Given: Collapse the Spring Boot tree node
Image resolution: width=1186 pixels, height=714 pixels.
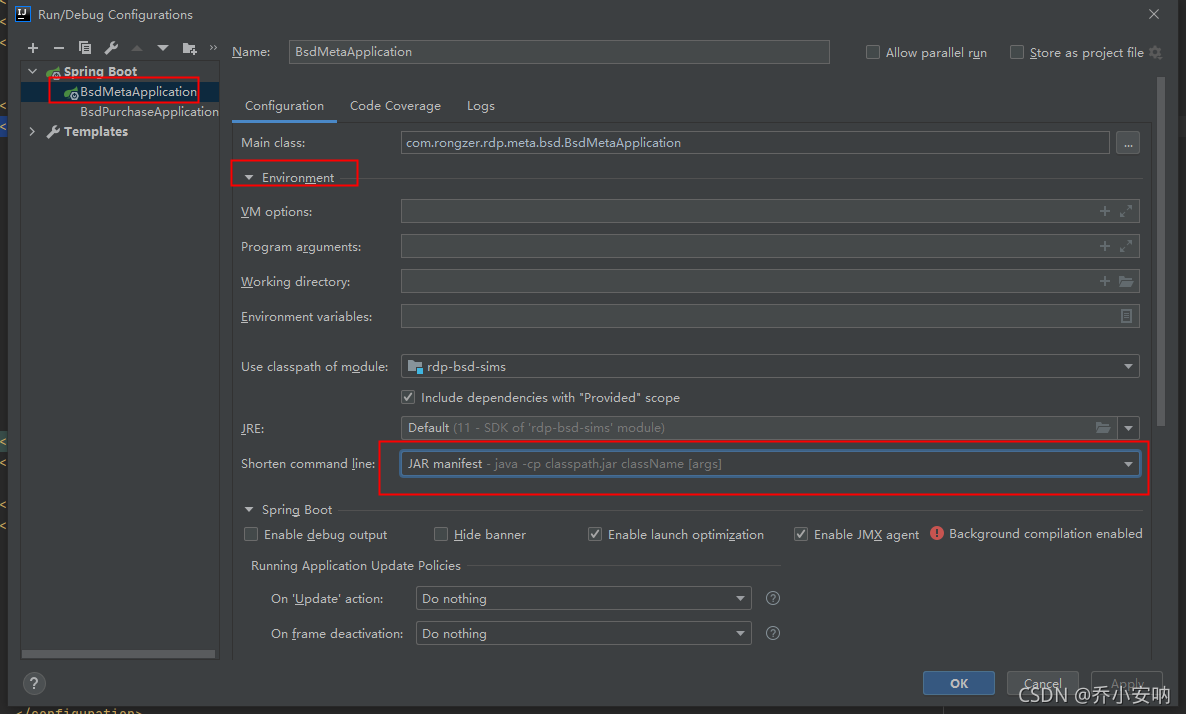Looking at the screenshot, I should coord(33,71).
